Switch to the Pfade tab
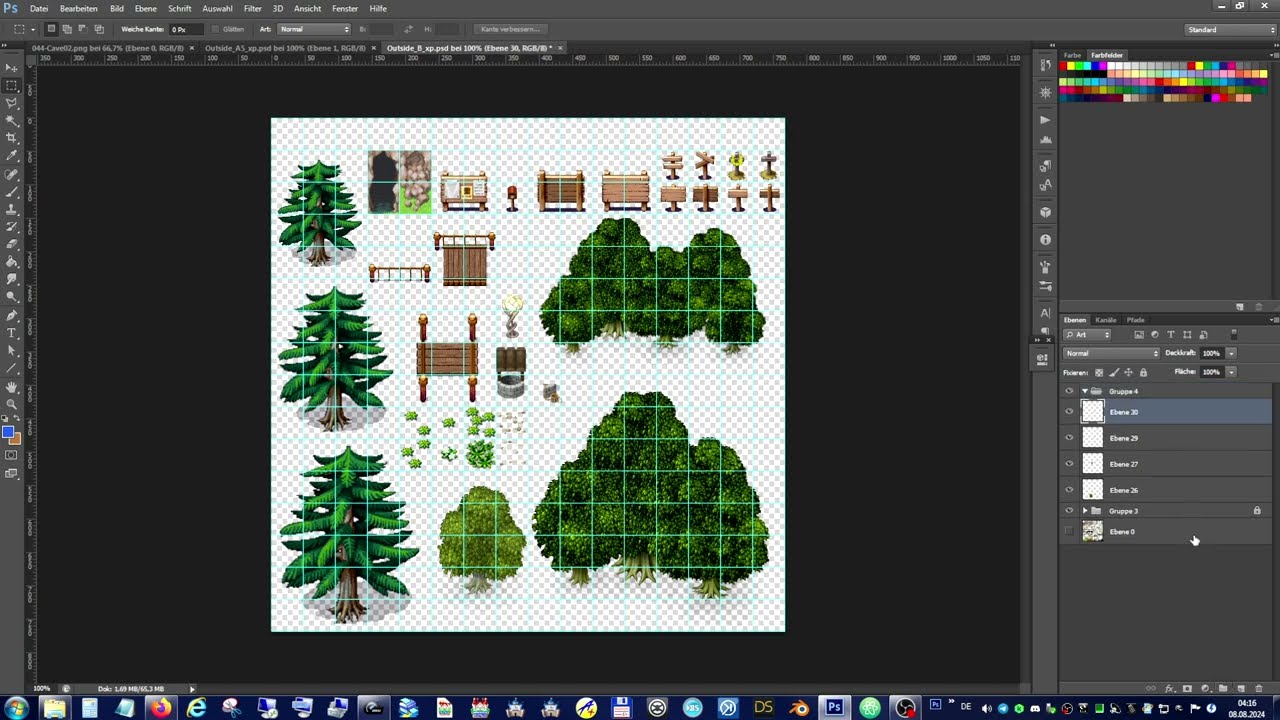Screen dimensions: 1280x720 (x=1135, y=320)
